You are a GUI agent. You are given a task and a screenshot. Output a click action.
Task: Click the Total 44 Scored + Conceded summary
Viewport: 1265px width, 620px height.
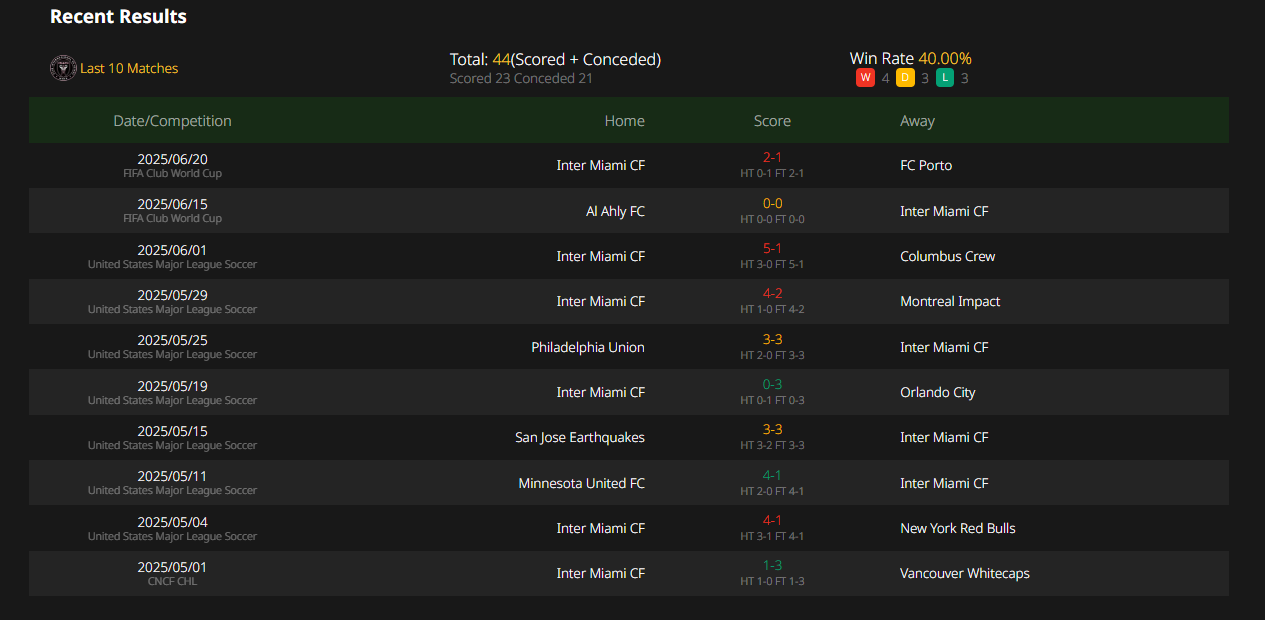click(x=555, y=59)
